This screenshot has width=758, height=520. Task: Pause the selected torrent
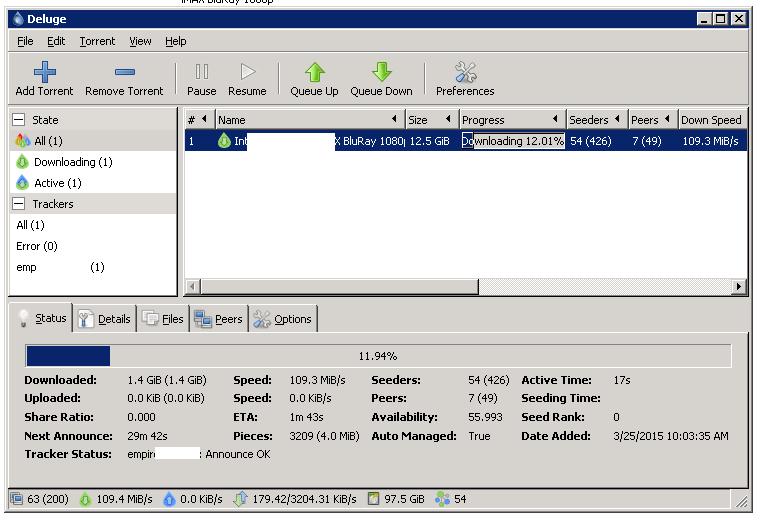(x=202, y=79)
